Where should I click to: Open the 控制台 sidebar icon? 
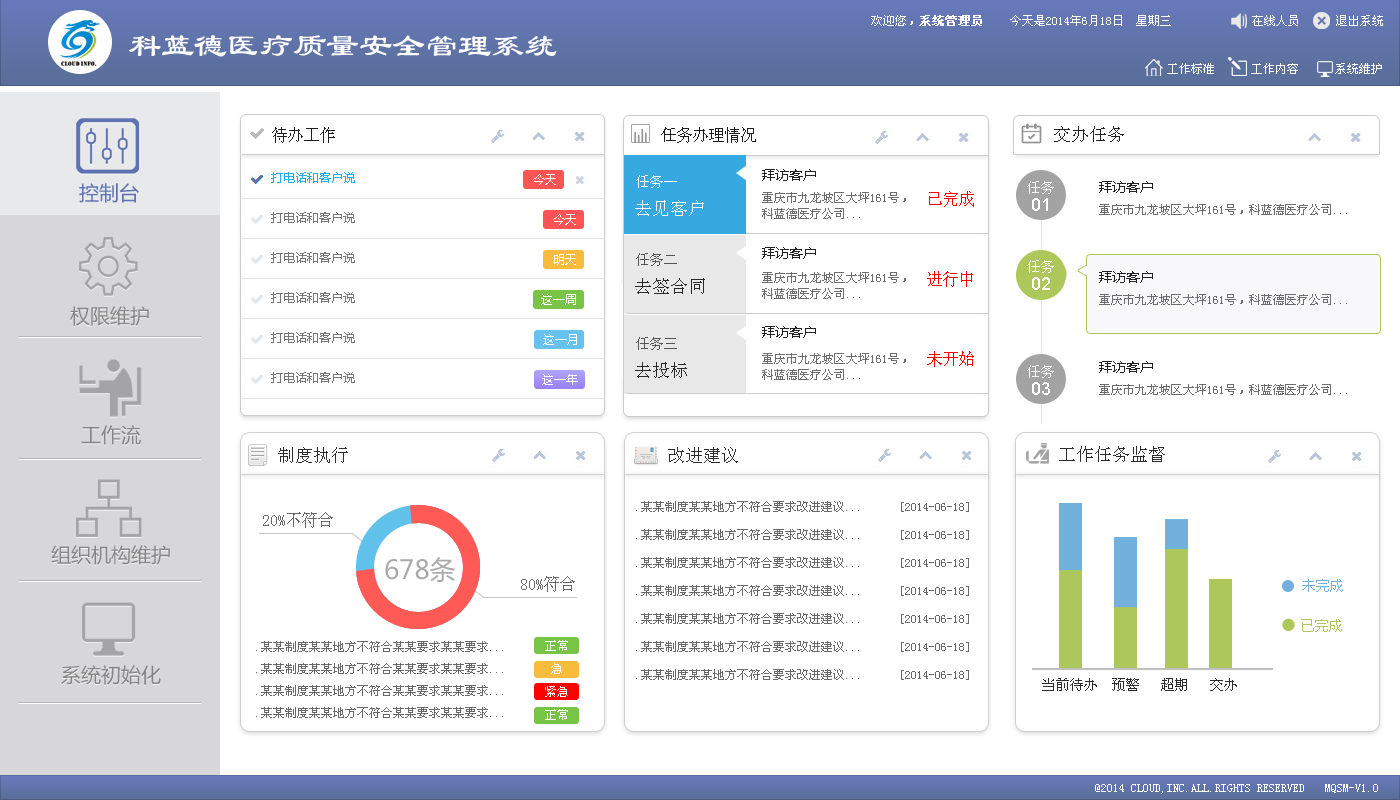pos(108,146)
